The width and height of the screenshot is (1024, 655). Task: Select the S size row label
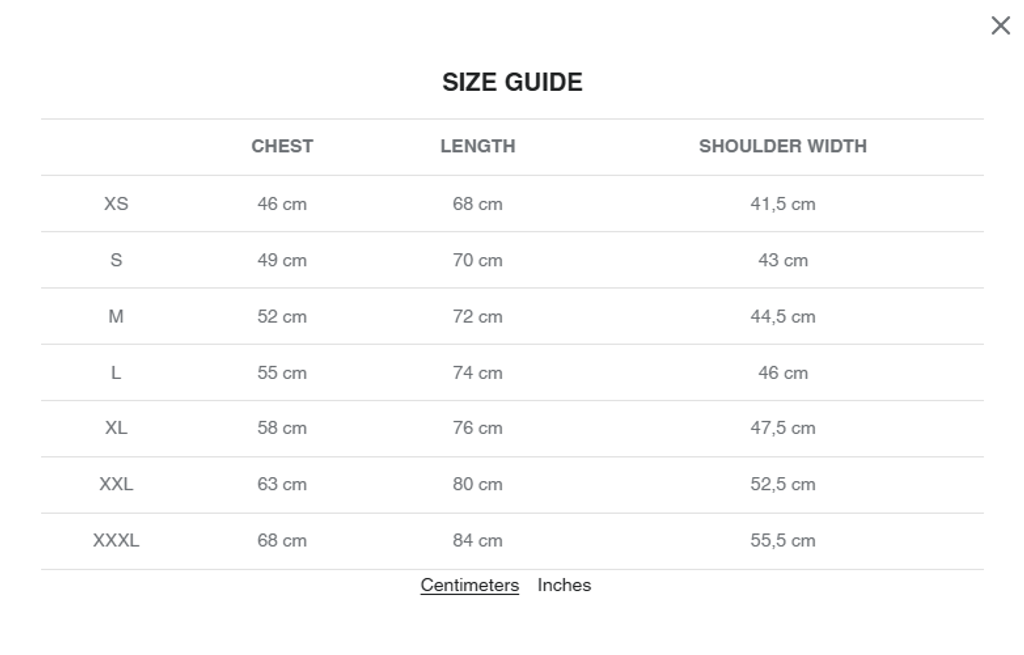point(116,260)
